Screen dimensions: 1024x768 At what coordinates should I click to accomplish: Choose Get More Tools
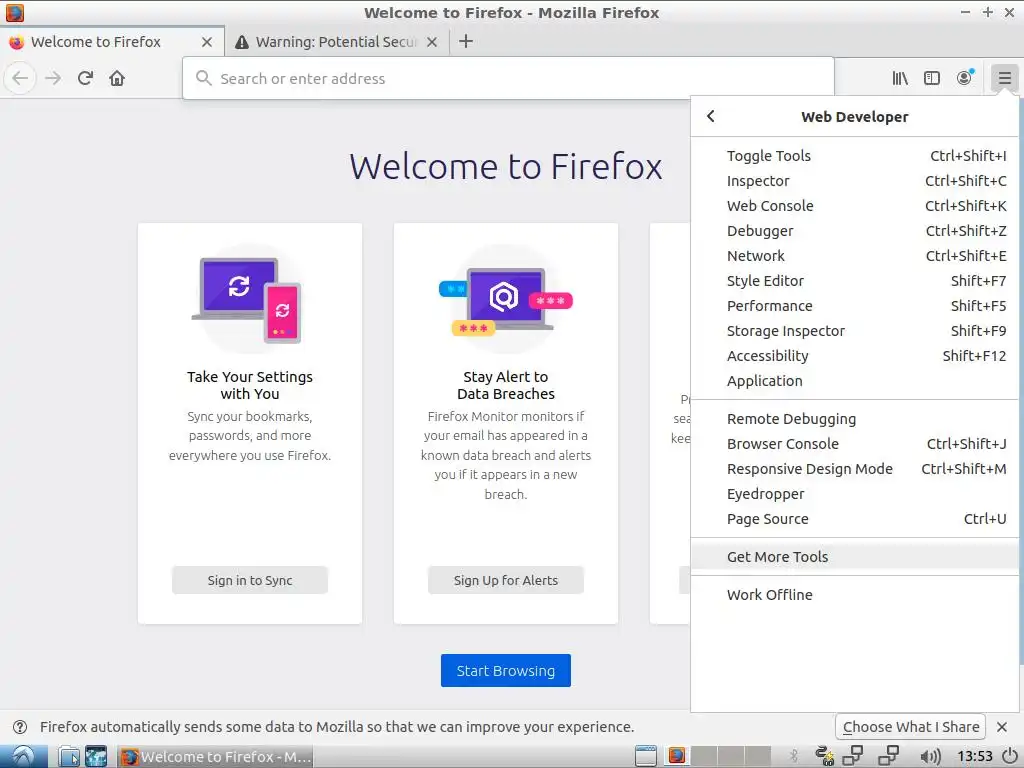[x=855, y=556]
